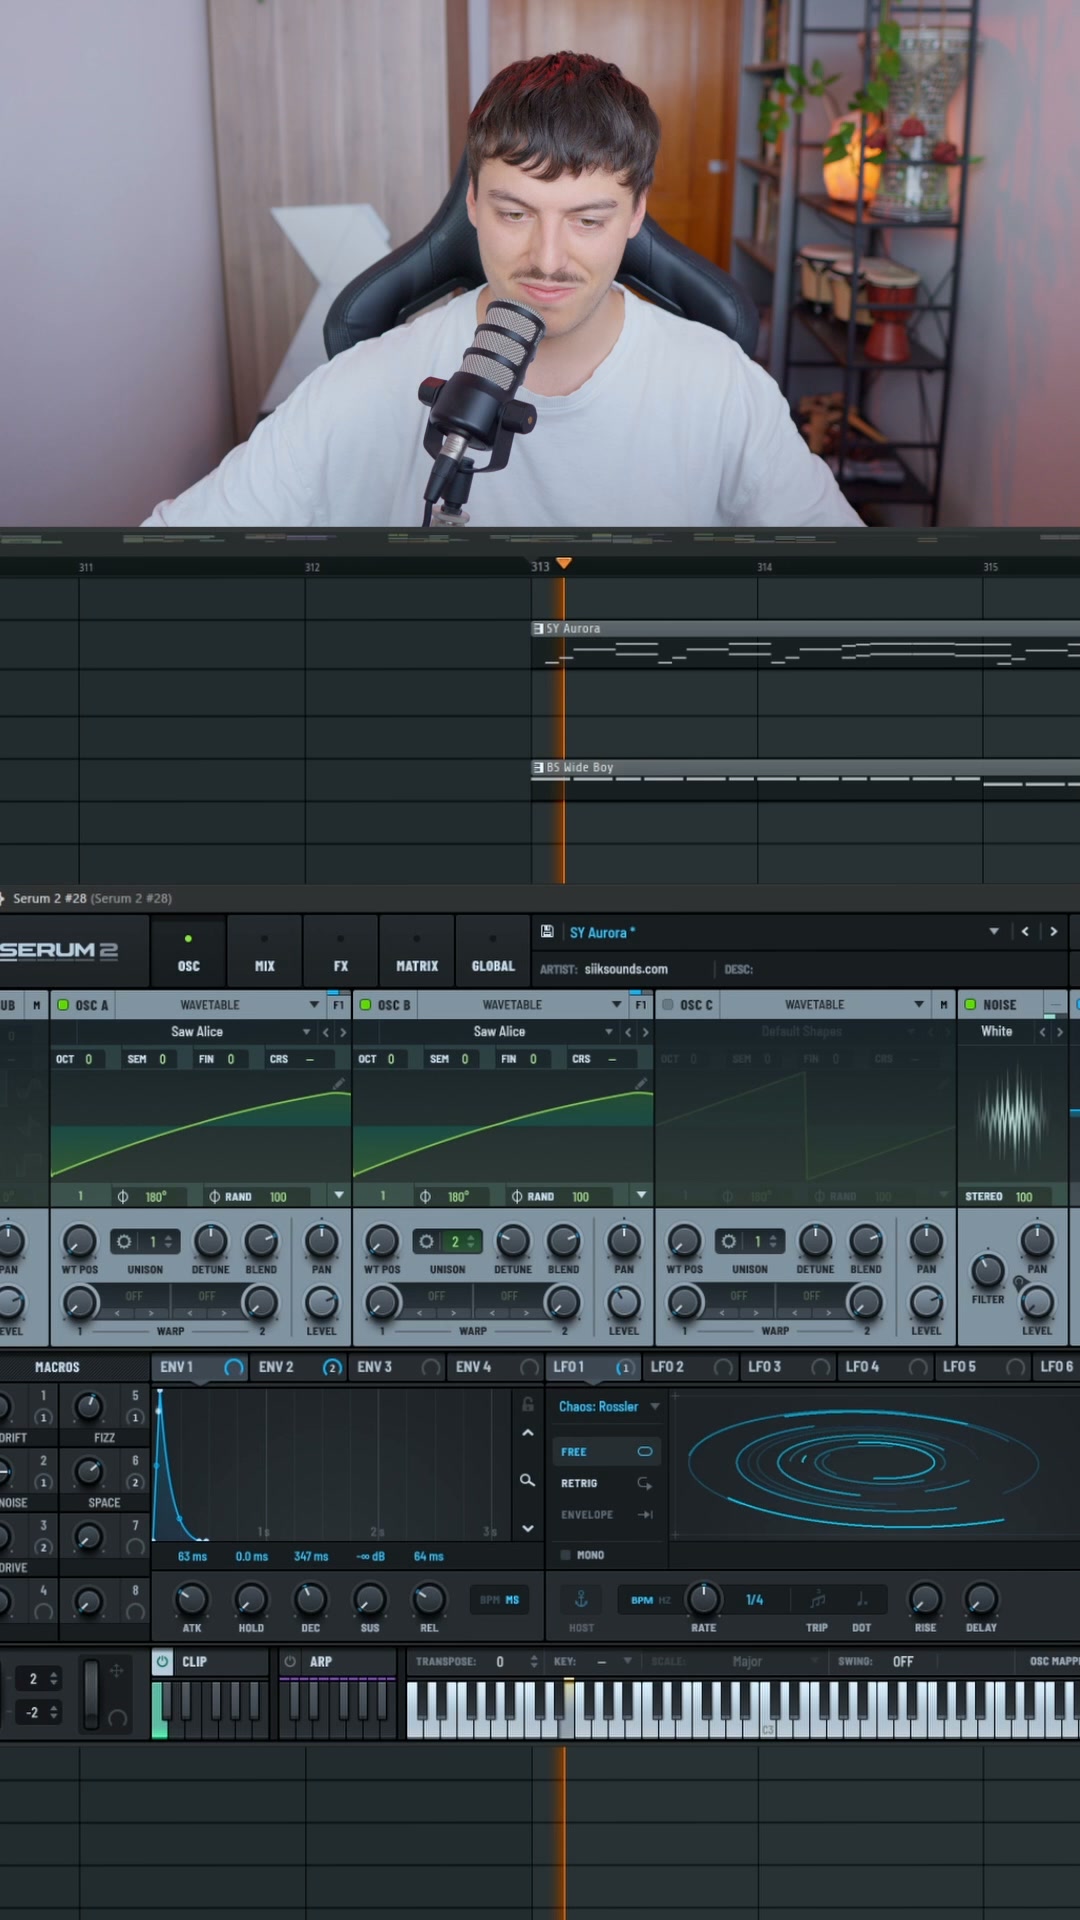Open OSC C unison settings gear
The width and height of the screenshot is (1080, 1920).
point(729,1241)
